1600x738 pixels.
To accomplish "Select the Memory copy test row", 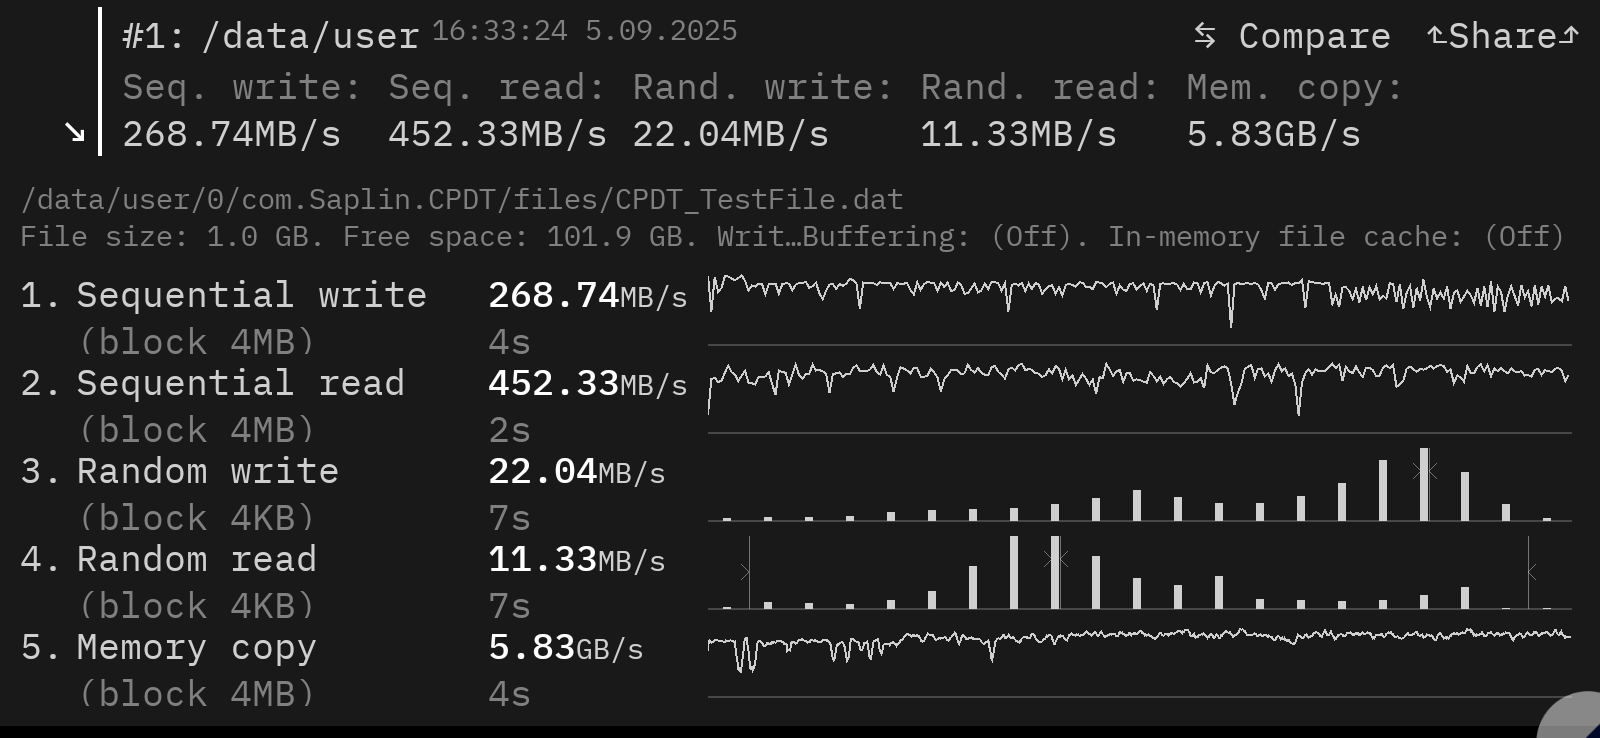I will (796, 670).
